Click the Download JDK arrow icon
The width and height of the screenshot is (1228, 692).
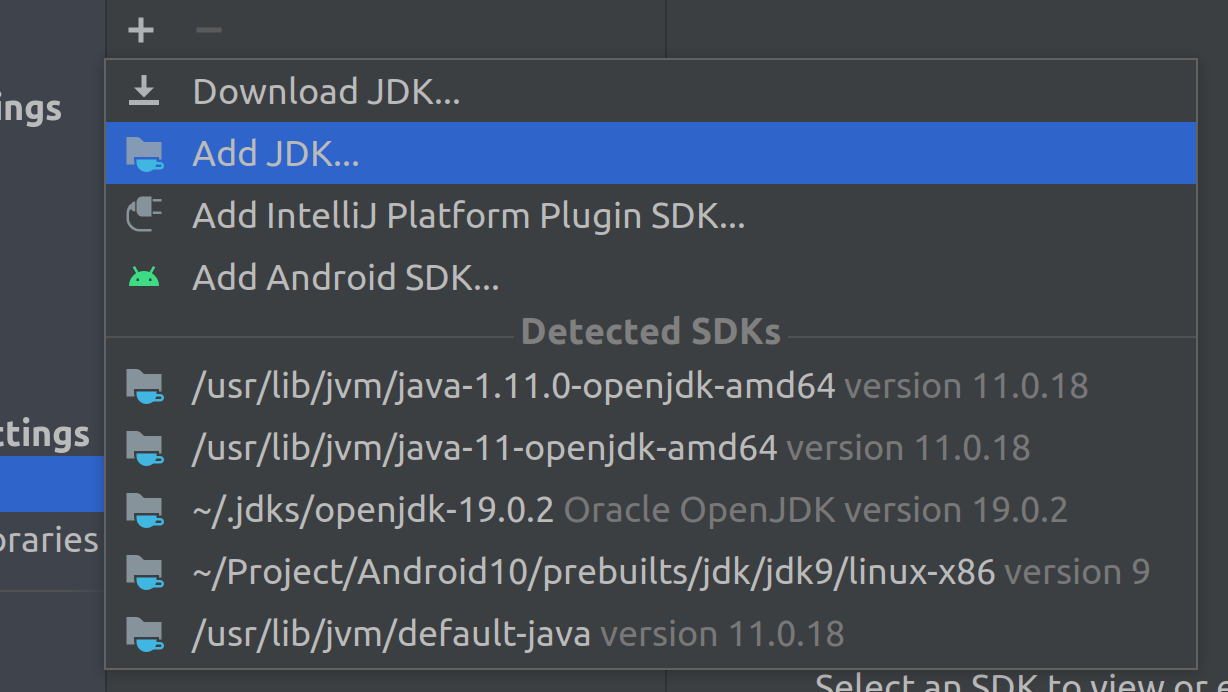point(145,91)
